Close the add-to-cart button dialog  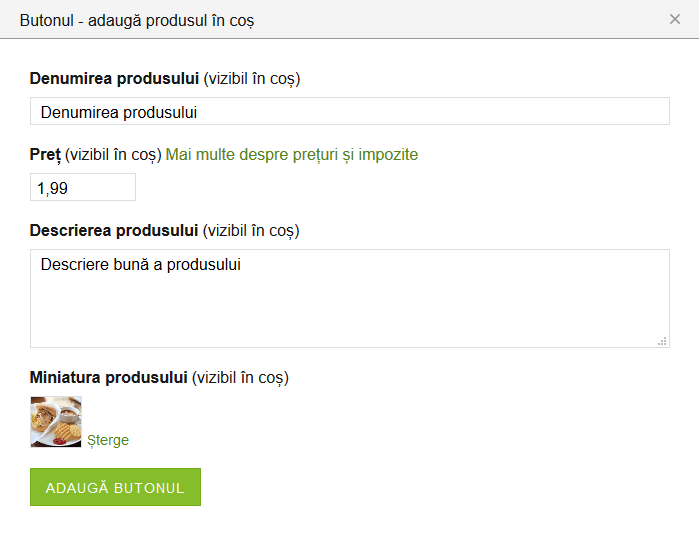point(675,19)
